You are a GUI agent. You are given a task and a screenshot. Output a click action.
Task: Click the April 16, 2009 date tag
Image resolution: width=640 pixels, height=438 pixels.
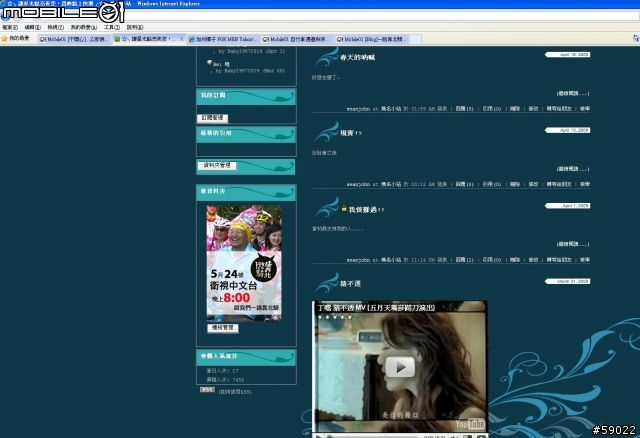coord(568,54)
